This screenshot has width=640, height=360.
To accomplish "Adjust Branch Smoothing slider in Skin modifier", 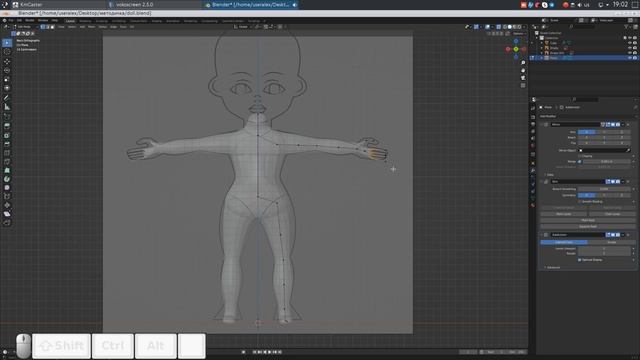I will (604, 189).
